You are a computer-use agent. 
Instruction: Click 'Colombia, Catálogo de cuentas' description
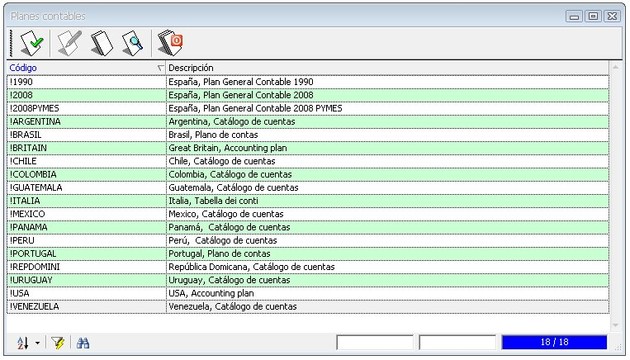[230, 174]
